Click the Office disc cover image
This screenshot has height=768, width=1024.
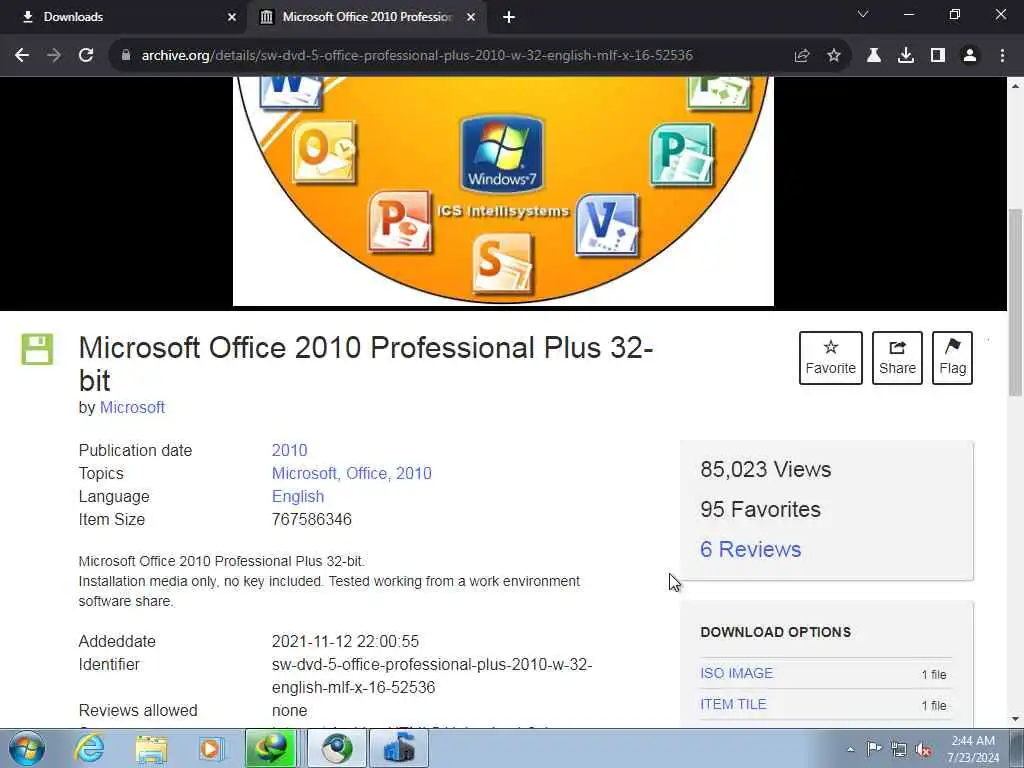[503, 191]
